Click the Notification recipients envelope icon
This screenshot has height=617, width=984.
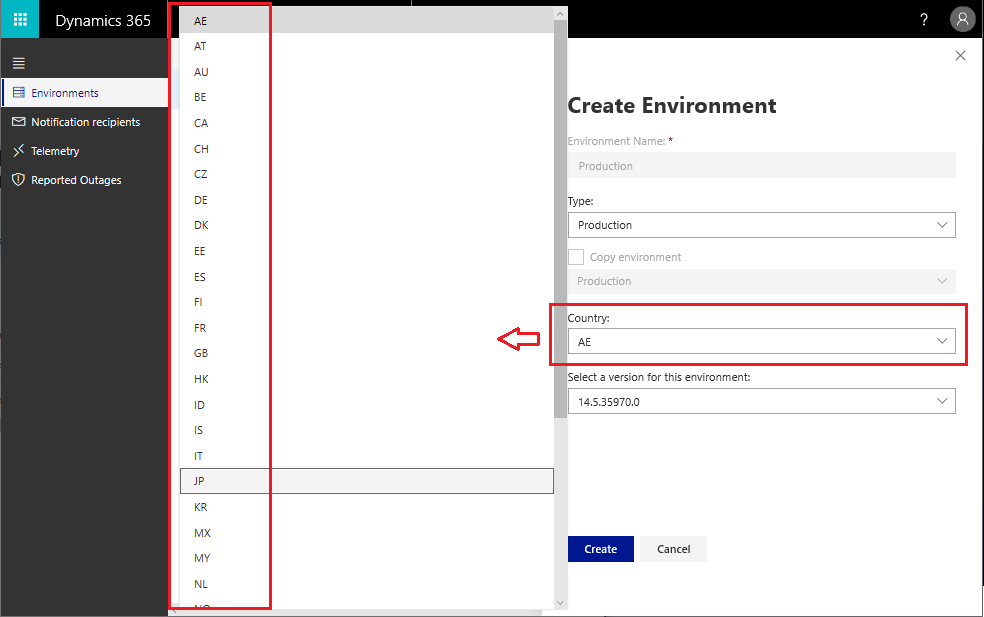click(x=19, y=122)
